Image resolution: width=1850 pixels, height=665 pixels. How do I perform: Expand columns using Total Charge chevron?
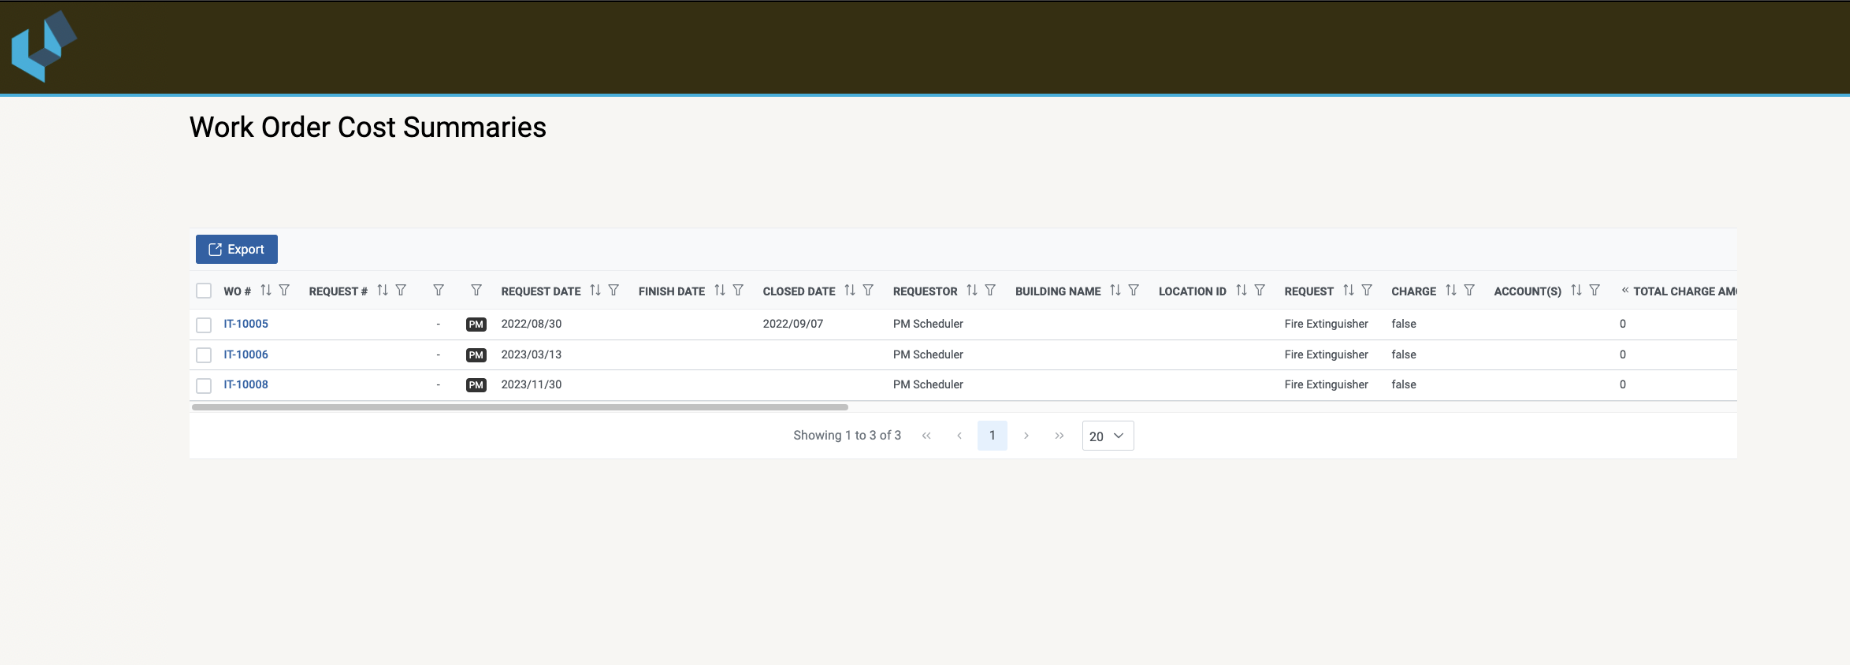coord(1624,291)
